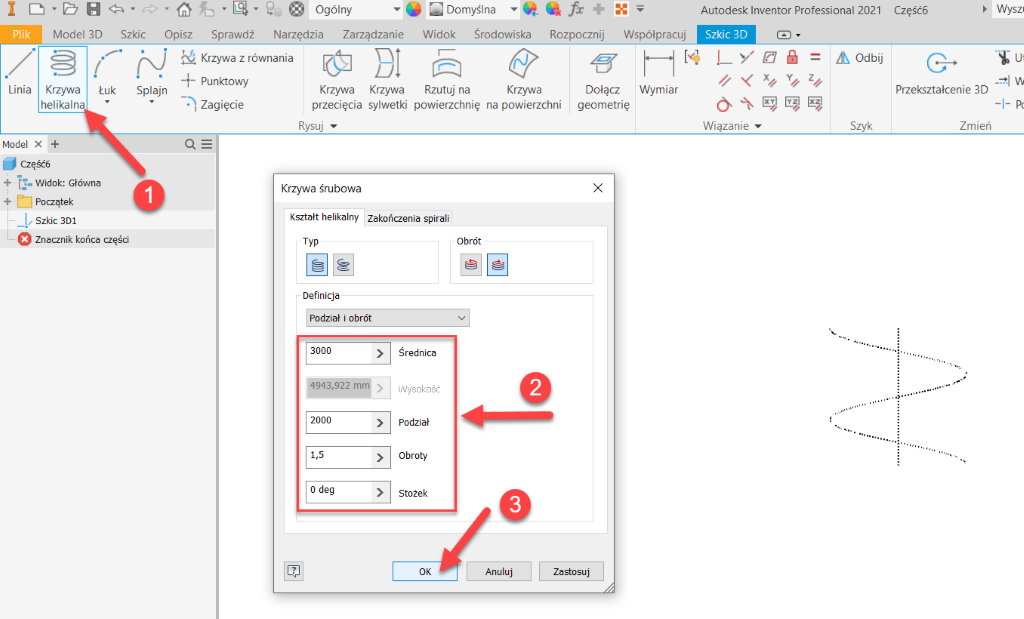The width and height of the screenshot is (1024, 619).
Task: Click the Zastosuj button
Action: 571,571
